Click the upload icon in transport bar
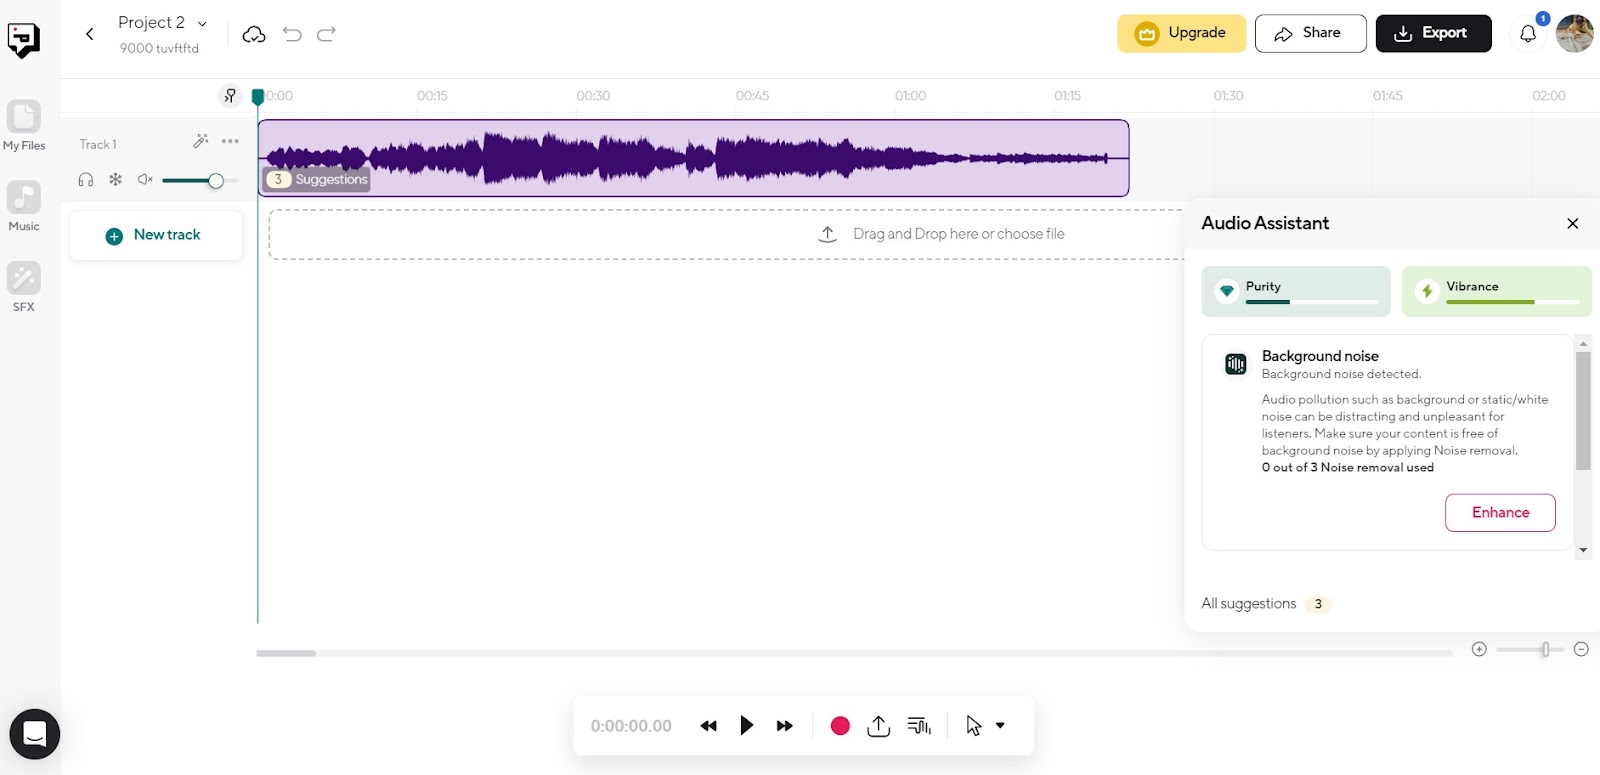The width and height of the screenshot is (1600, 775). coord(879,726)
